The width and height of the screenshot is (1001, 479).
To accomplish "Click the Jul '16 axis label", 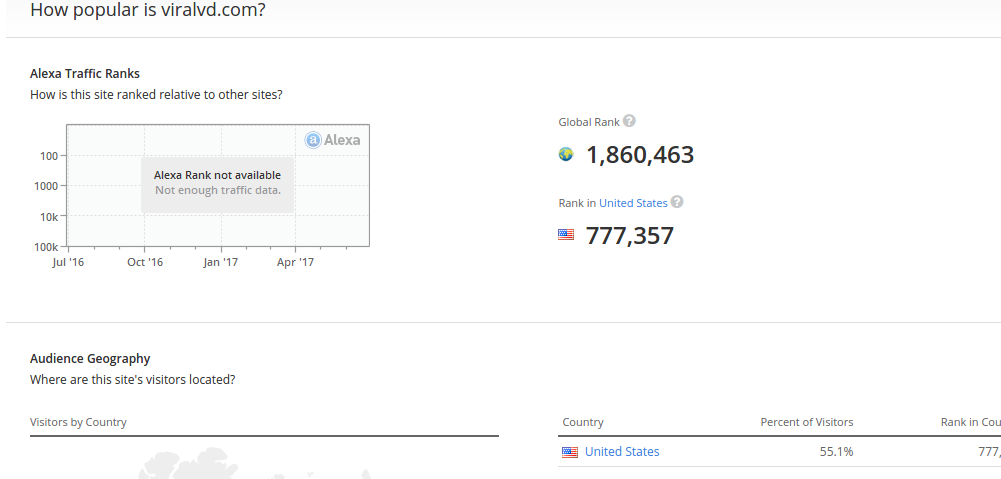I will click(x=68, y=262).
